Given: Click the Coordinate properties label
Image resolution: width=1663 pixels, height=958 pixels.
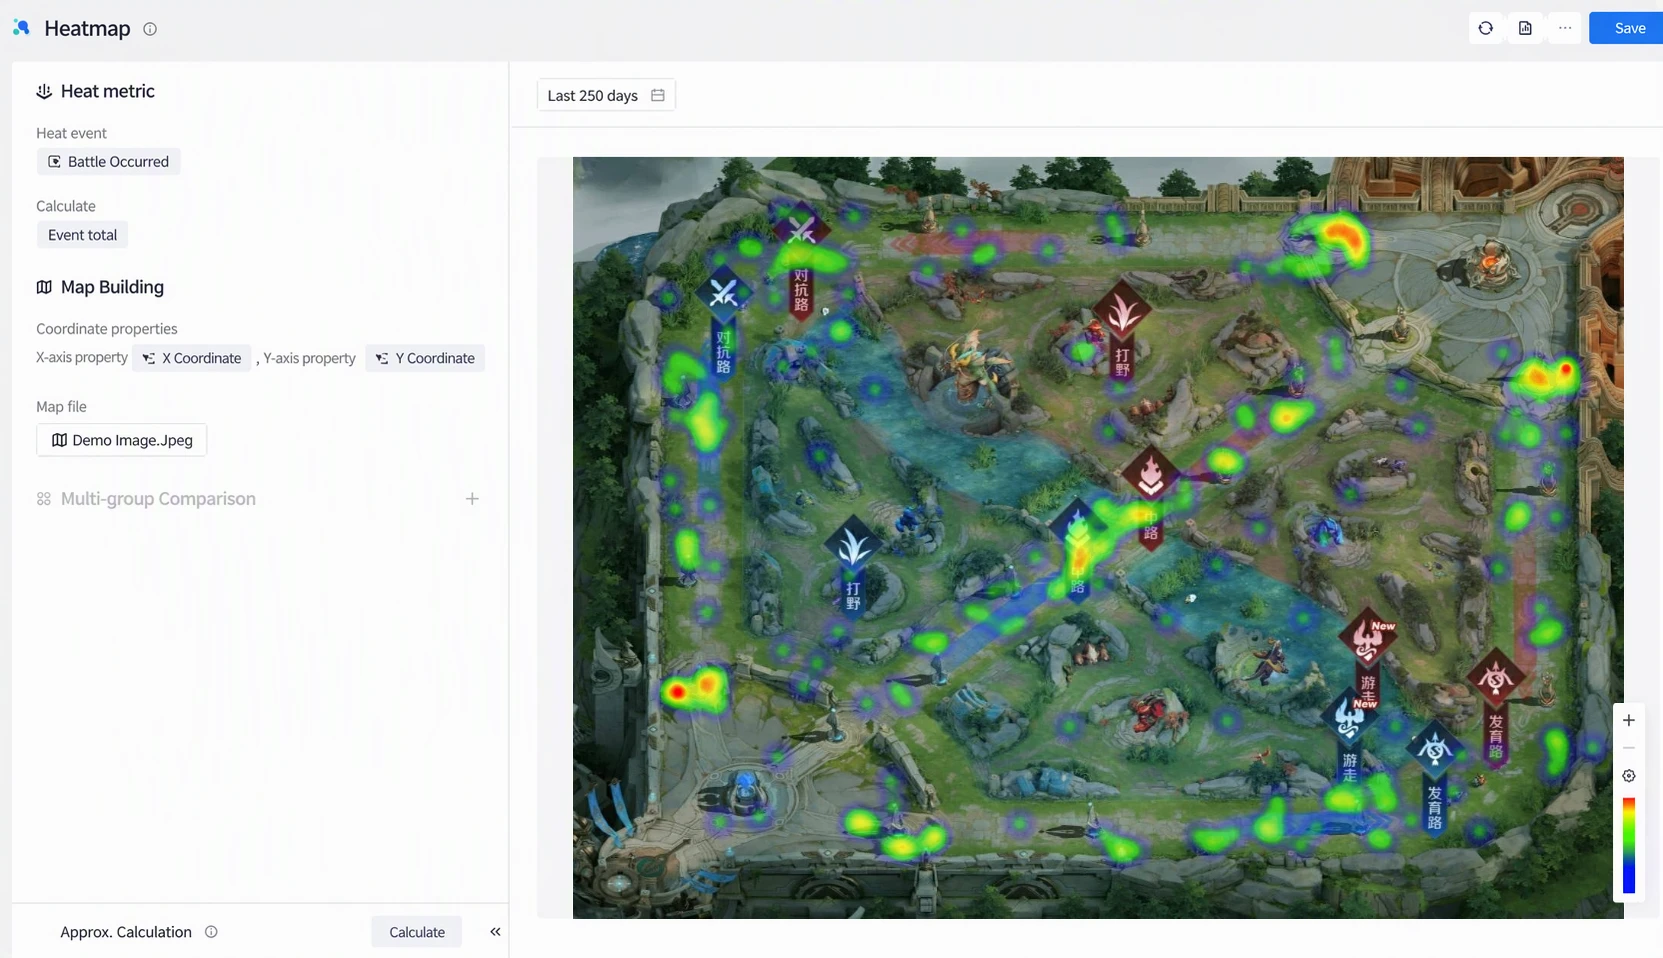Looking at the screenshot, I should (x=107, y=329).
